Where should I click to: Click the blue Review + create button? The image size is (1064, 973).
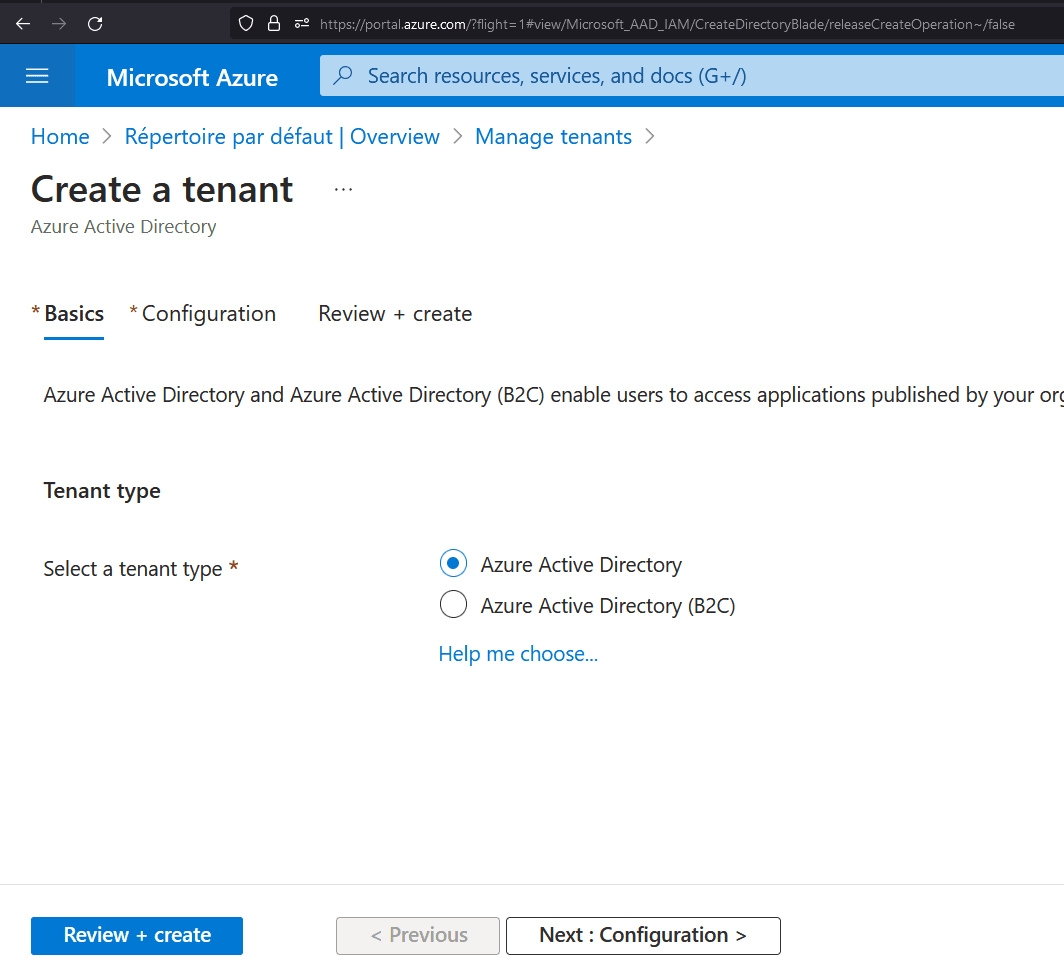point(137,935)
